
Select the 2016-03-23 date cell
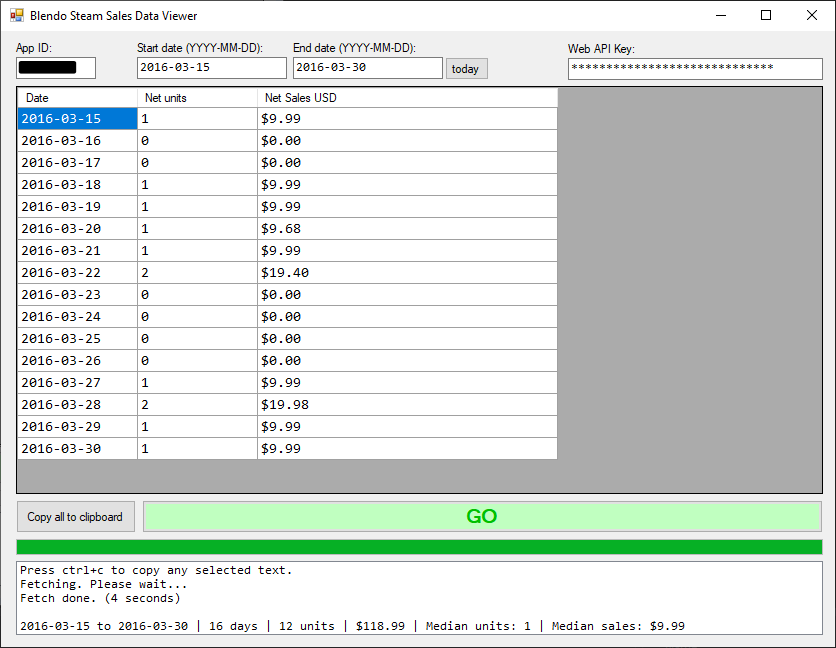77,294
